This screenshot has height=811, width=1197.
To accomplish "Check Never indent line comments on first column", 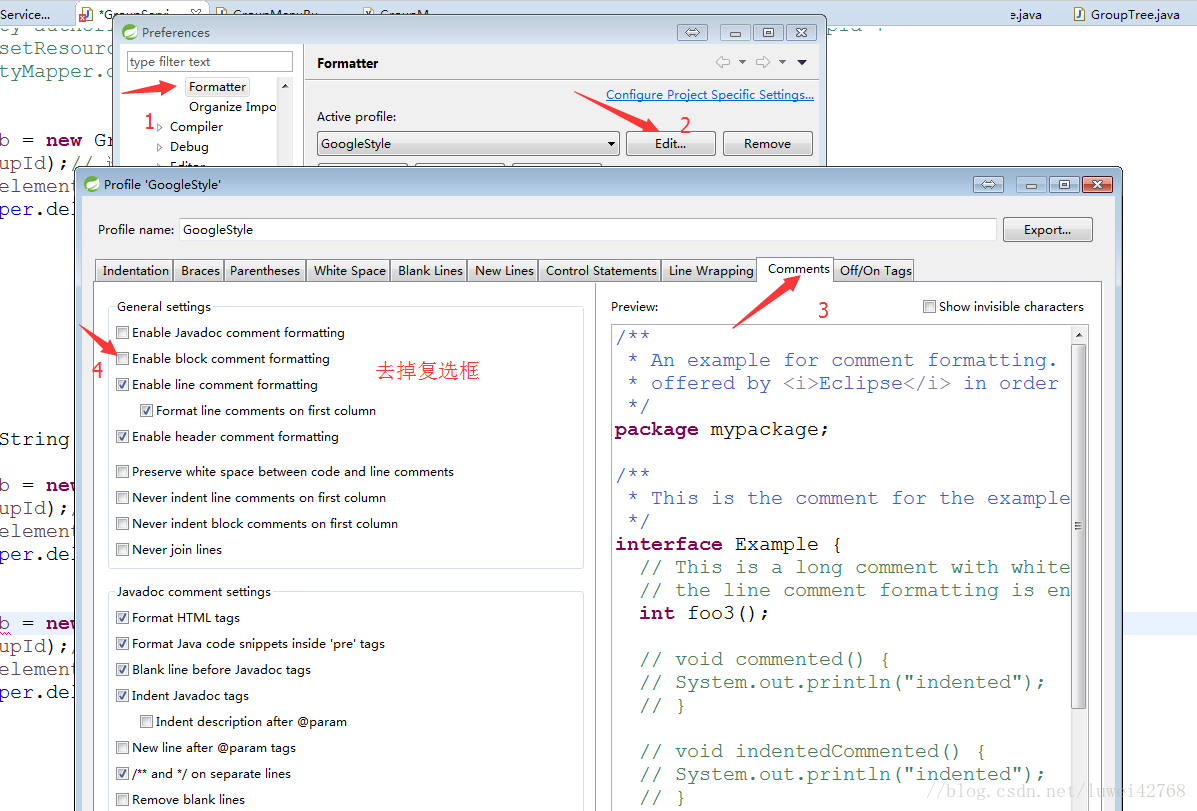I will pos(122,497).
